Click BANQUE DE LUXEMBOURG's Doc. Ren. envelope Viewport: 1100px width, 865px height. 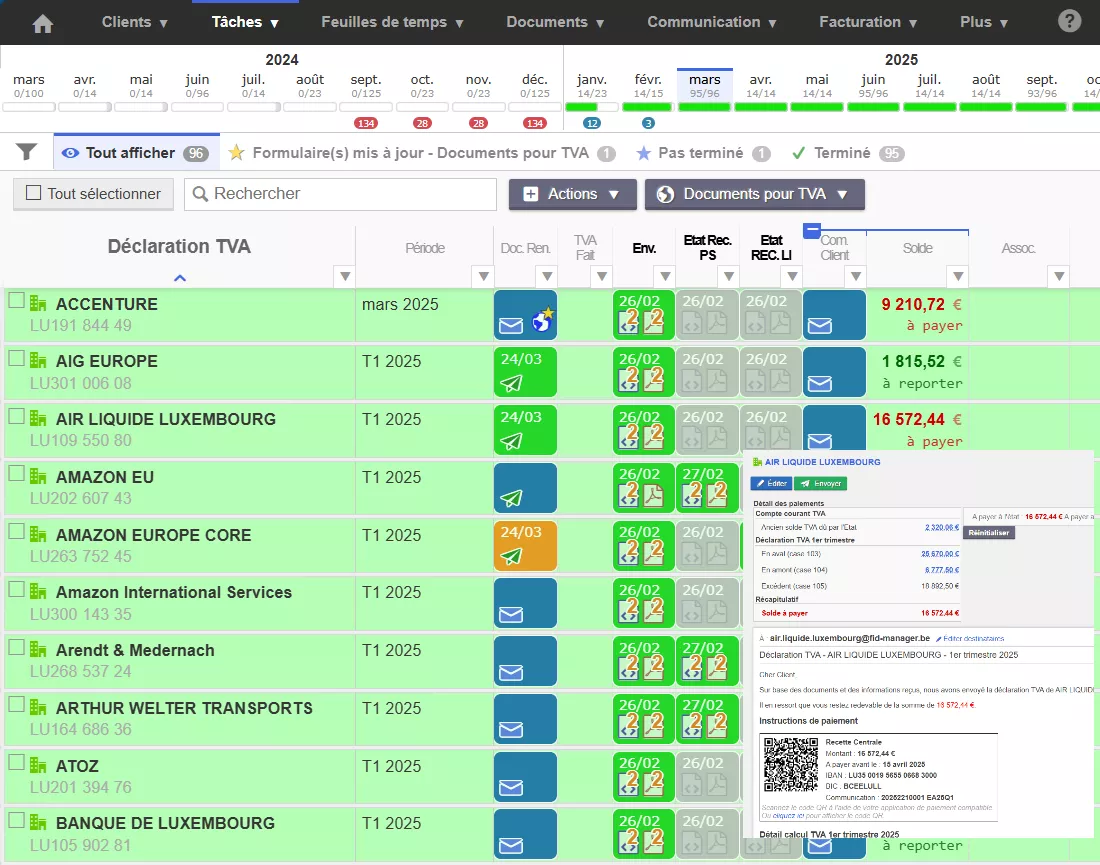511,846
